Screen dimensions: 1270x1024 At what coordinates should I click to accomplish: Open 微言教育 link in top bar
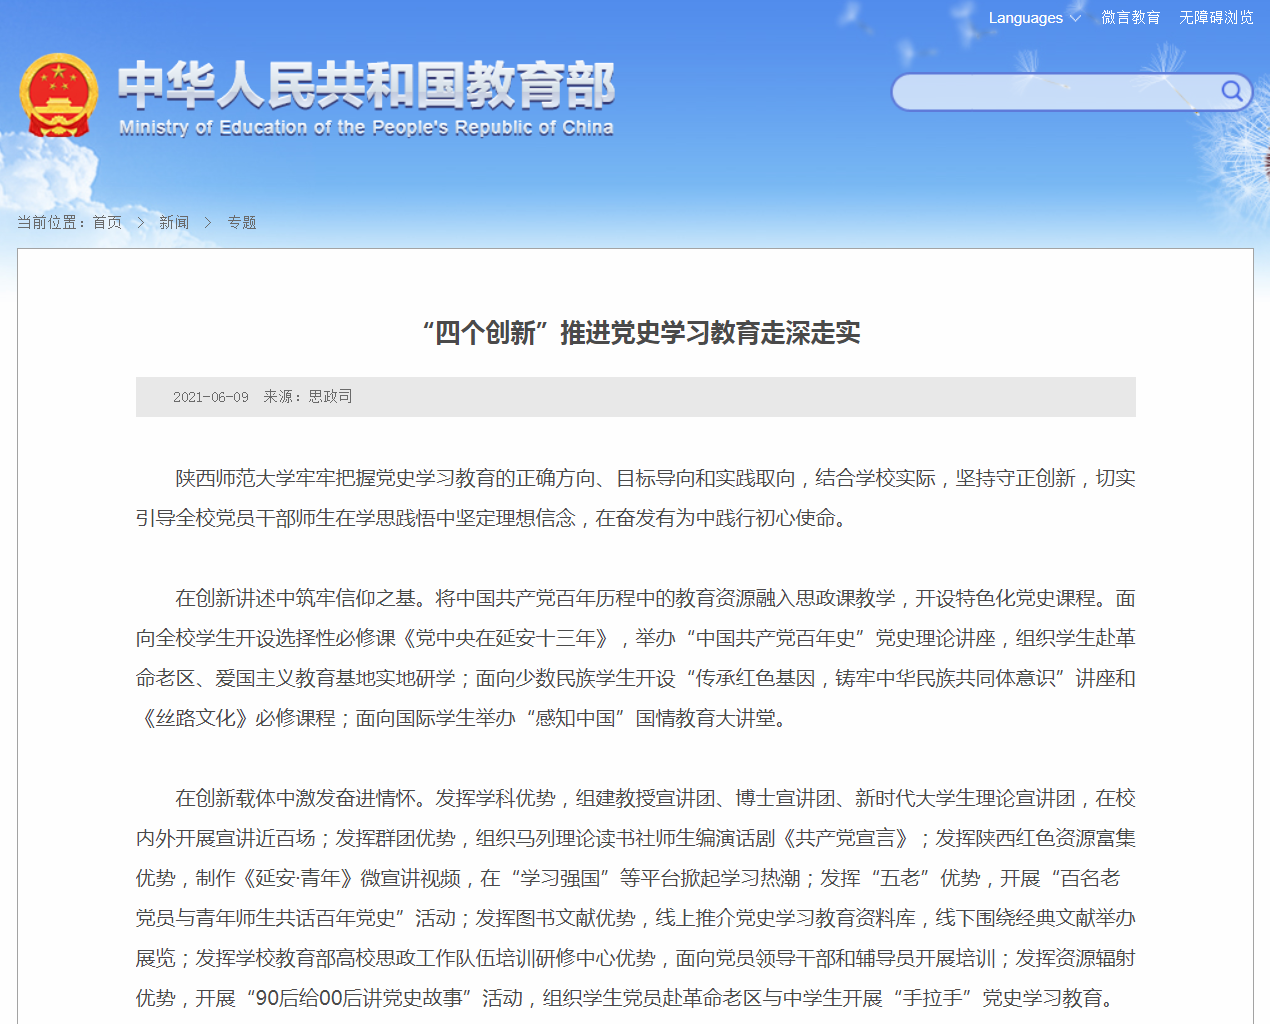[x=1130, y=18]
